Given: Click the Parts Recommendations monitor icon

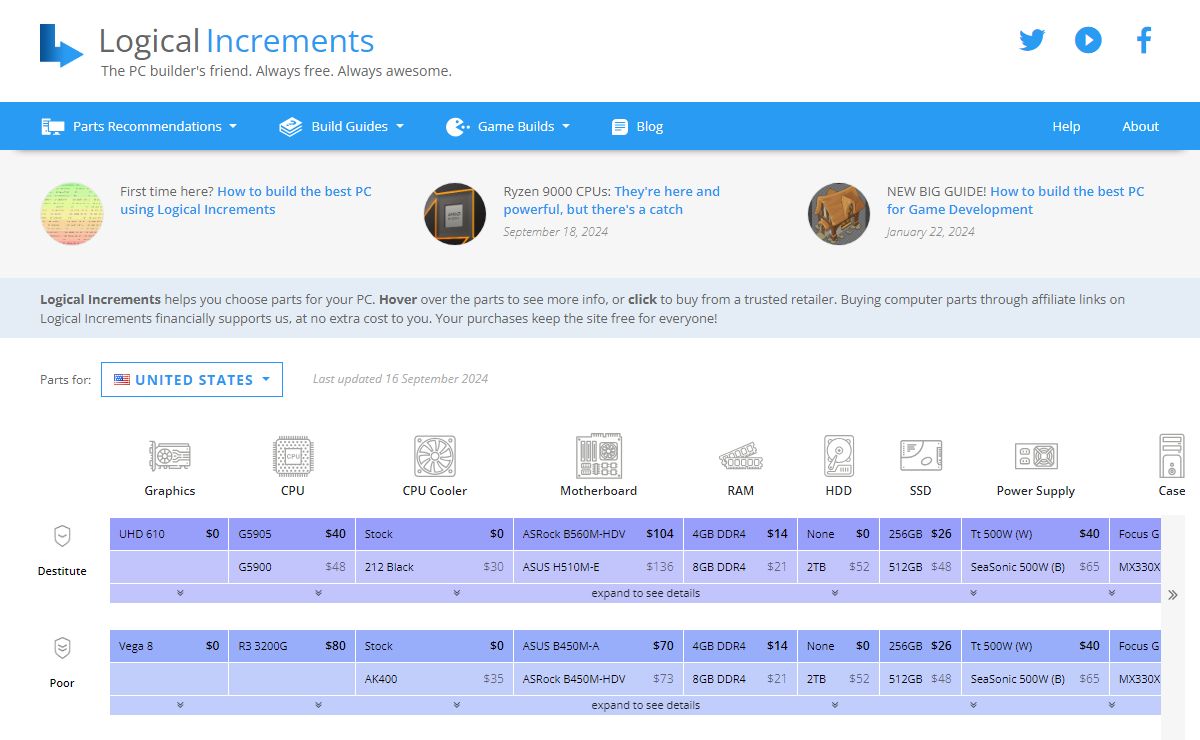Looking at the screenshot, I should (52, 126).
